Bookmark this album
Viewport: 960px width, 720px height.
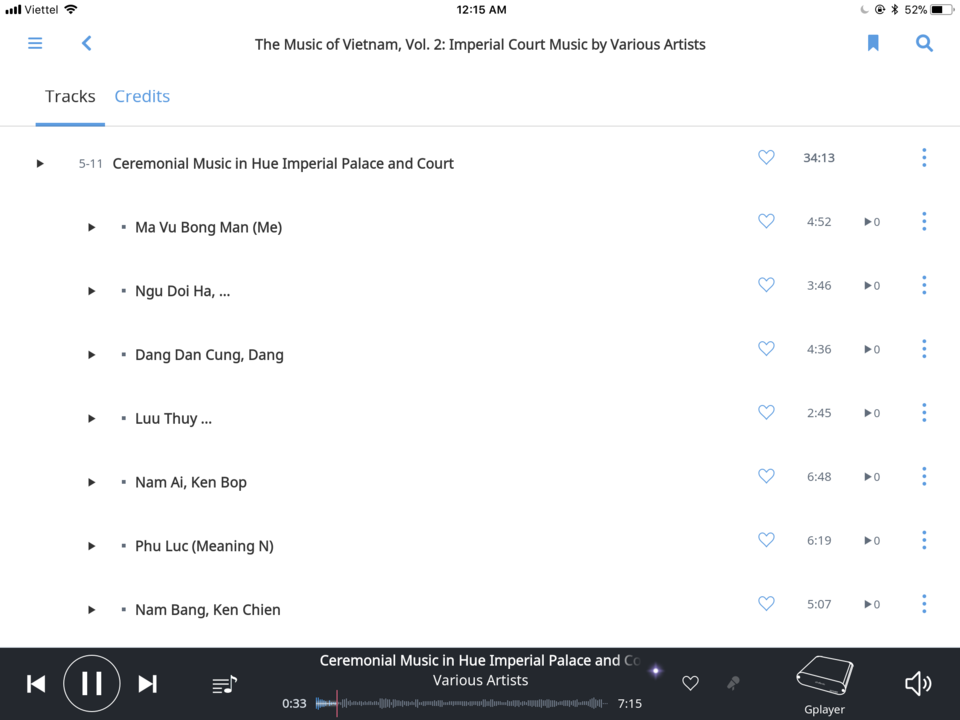tap(873, 43)
